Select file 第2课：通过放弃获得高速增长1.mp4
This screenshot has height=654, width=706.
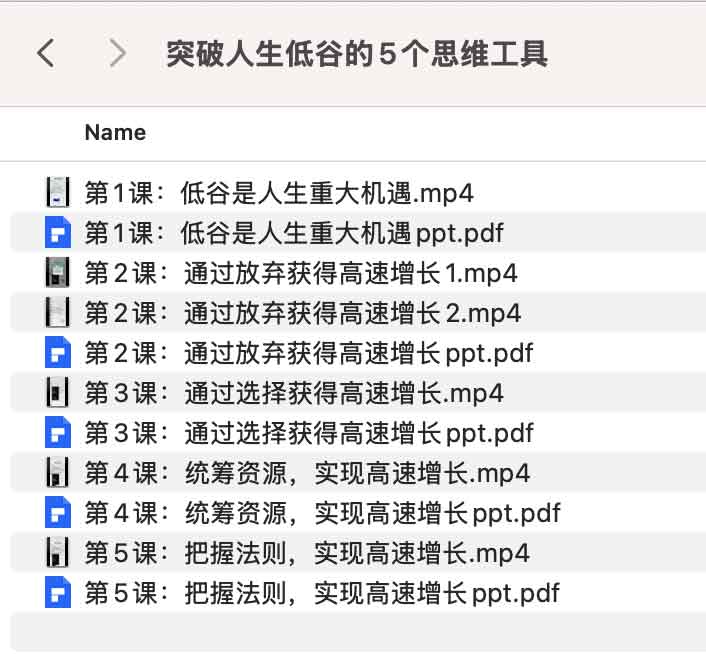tap(300, 272)
